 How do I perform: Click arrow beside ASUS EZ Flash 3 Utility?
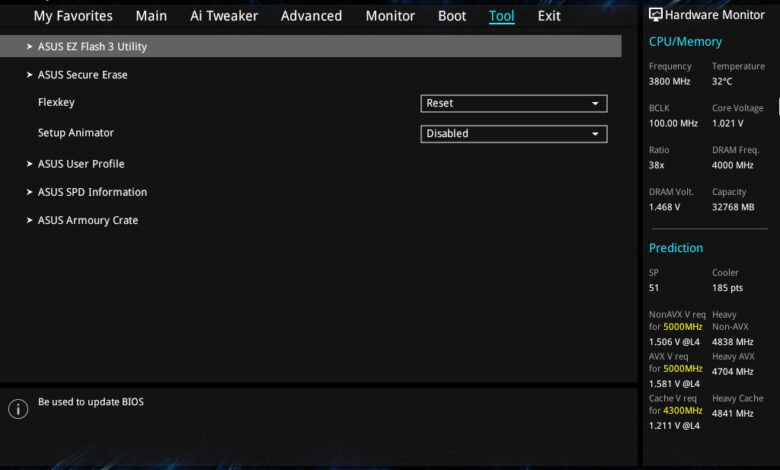29,46
